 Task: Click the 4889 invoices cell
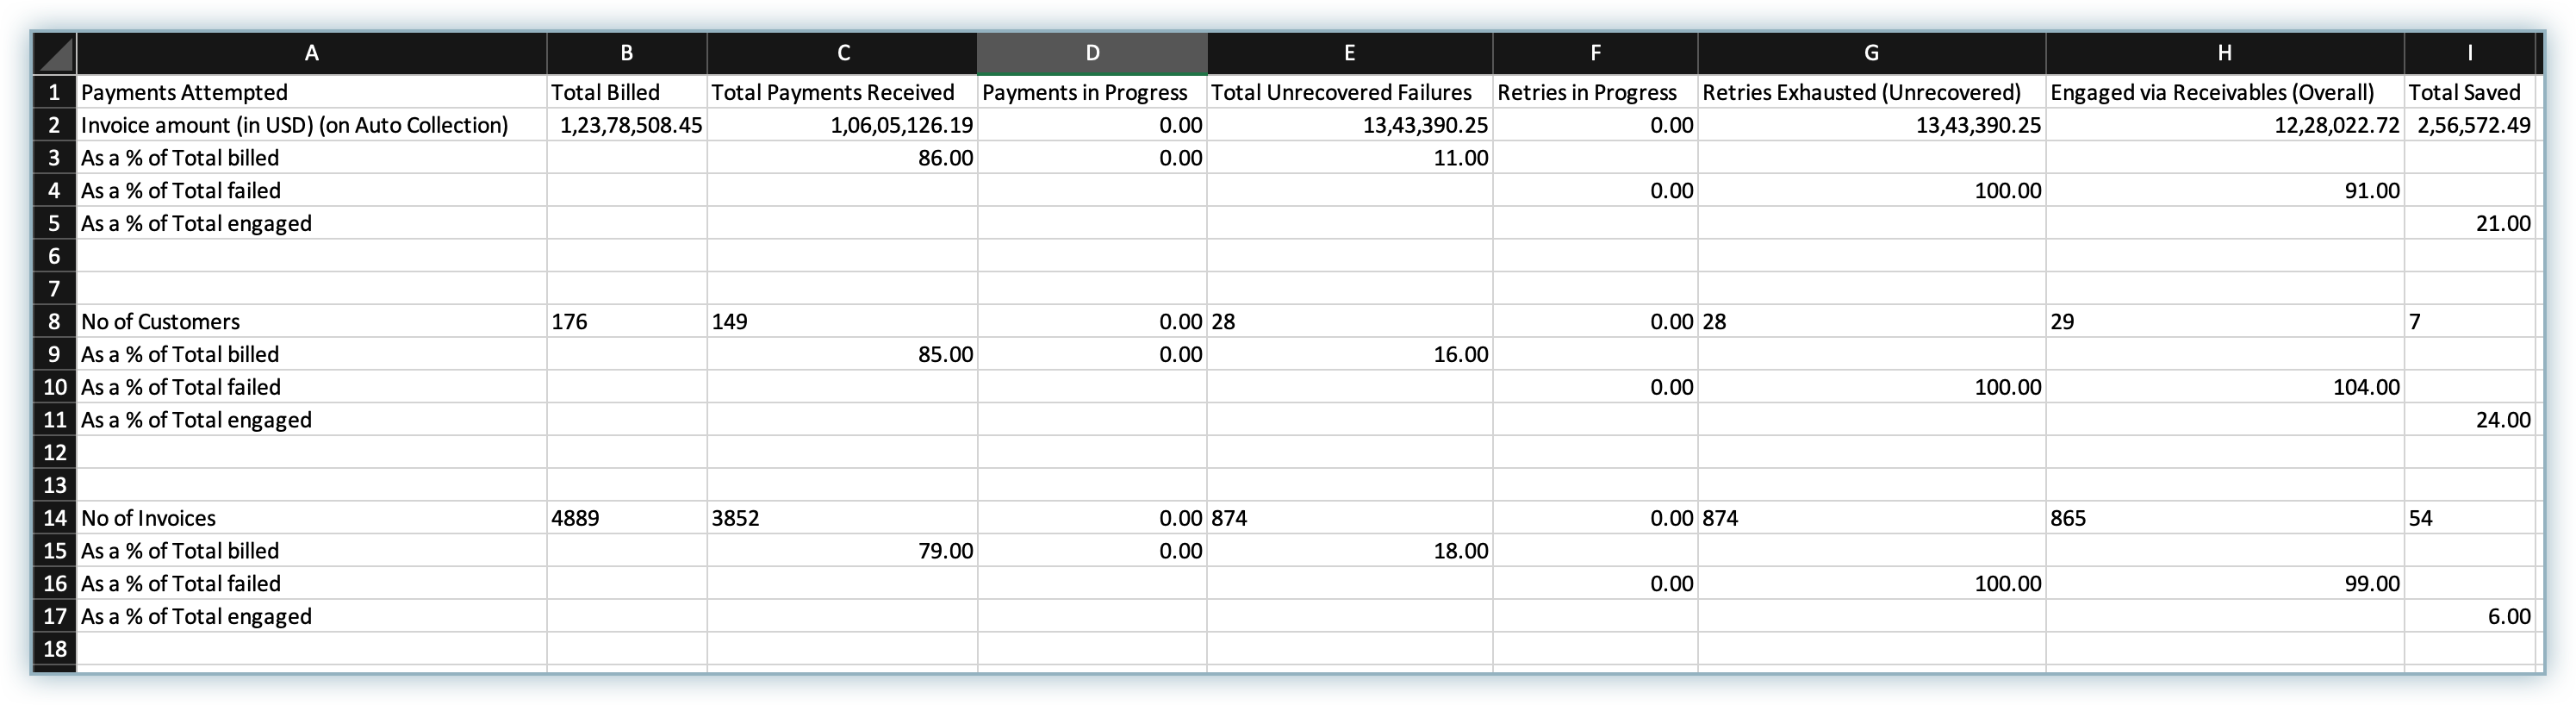627,518
